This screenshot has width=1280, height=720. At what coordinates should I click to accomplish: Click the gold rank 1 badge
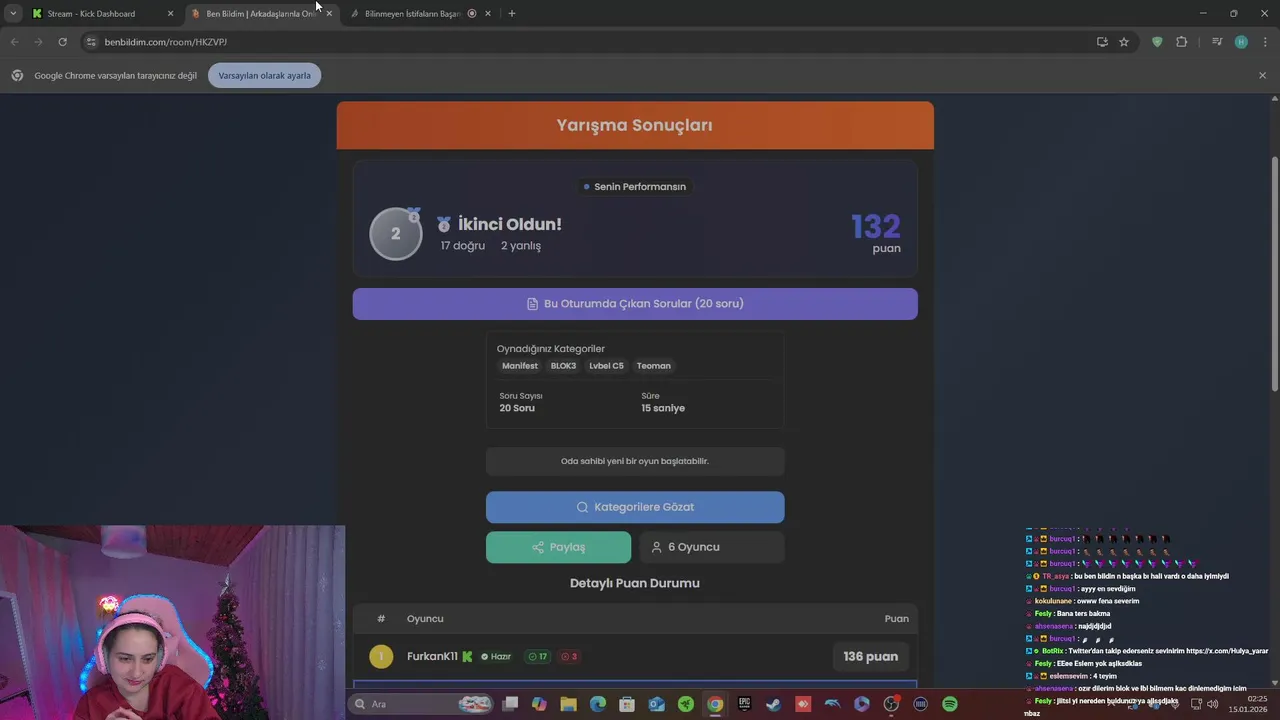pyautogui.click(x=381, y=657)
